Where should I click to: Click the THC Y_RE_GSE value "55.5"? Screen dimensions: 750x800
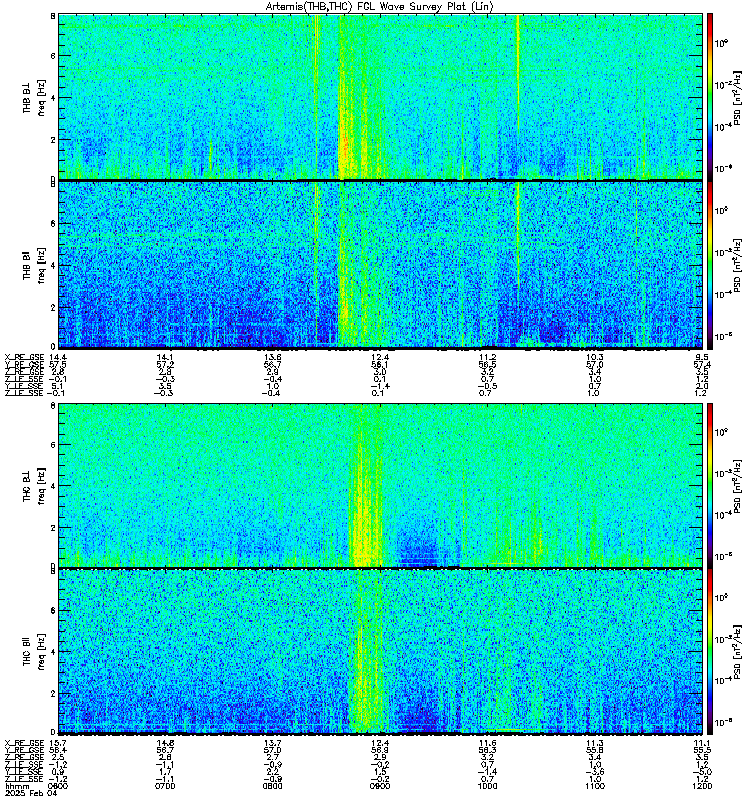(702, 750)
